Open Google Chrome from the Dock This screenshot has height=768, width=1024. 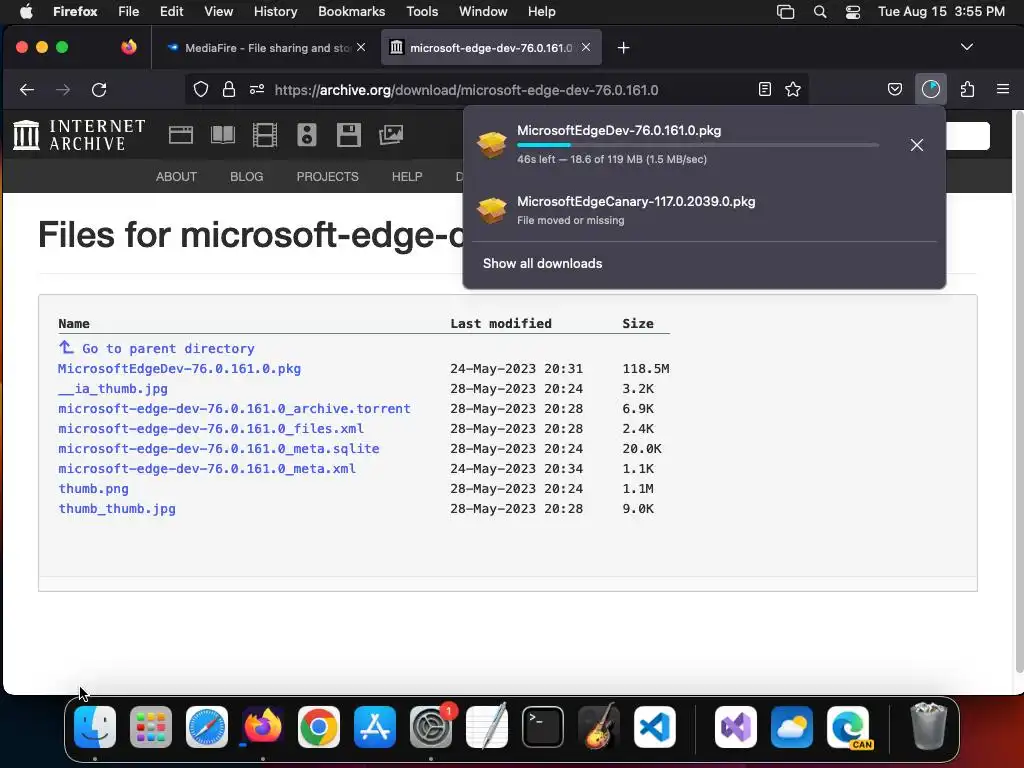(319, 727)
